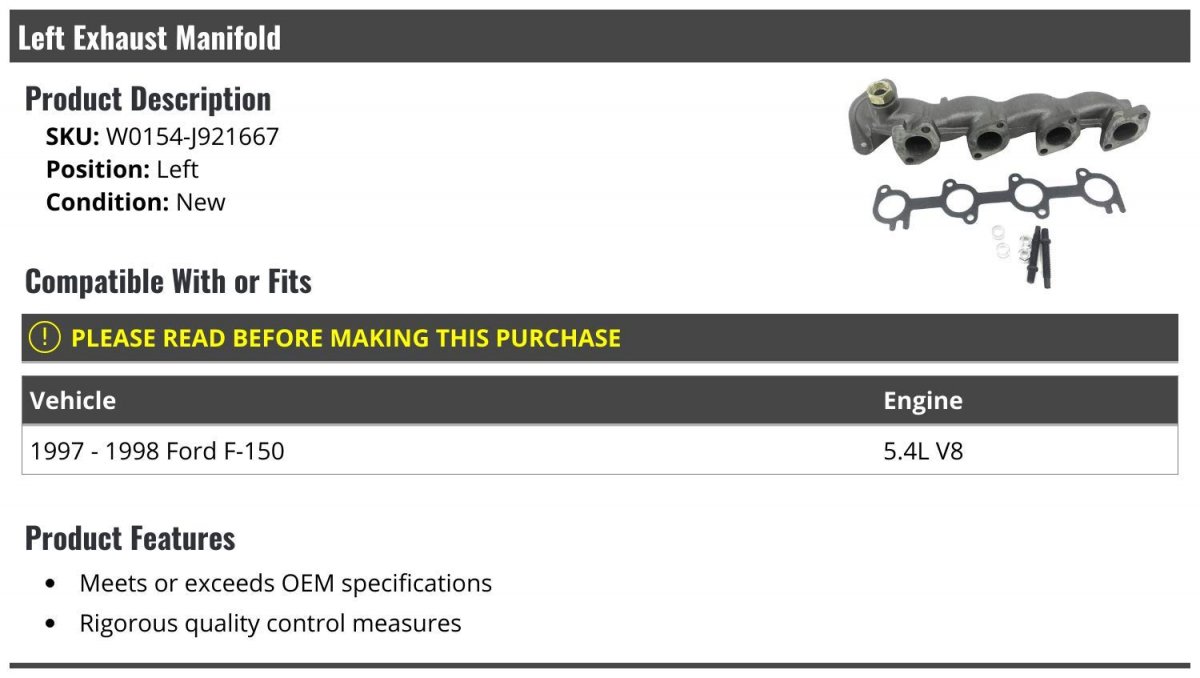
Task: Click the Engine column header
Action: [x=923, y=401]
